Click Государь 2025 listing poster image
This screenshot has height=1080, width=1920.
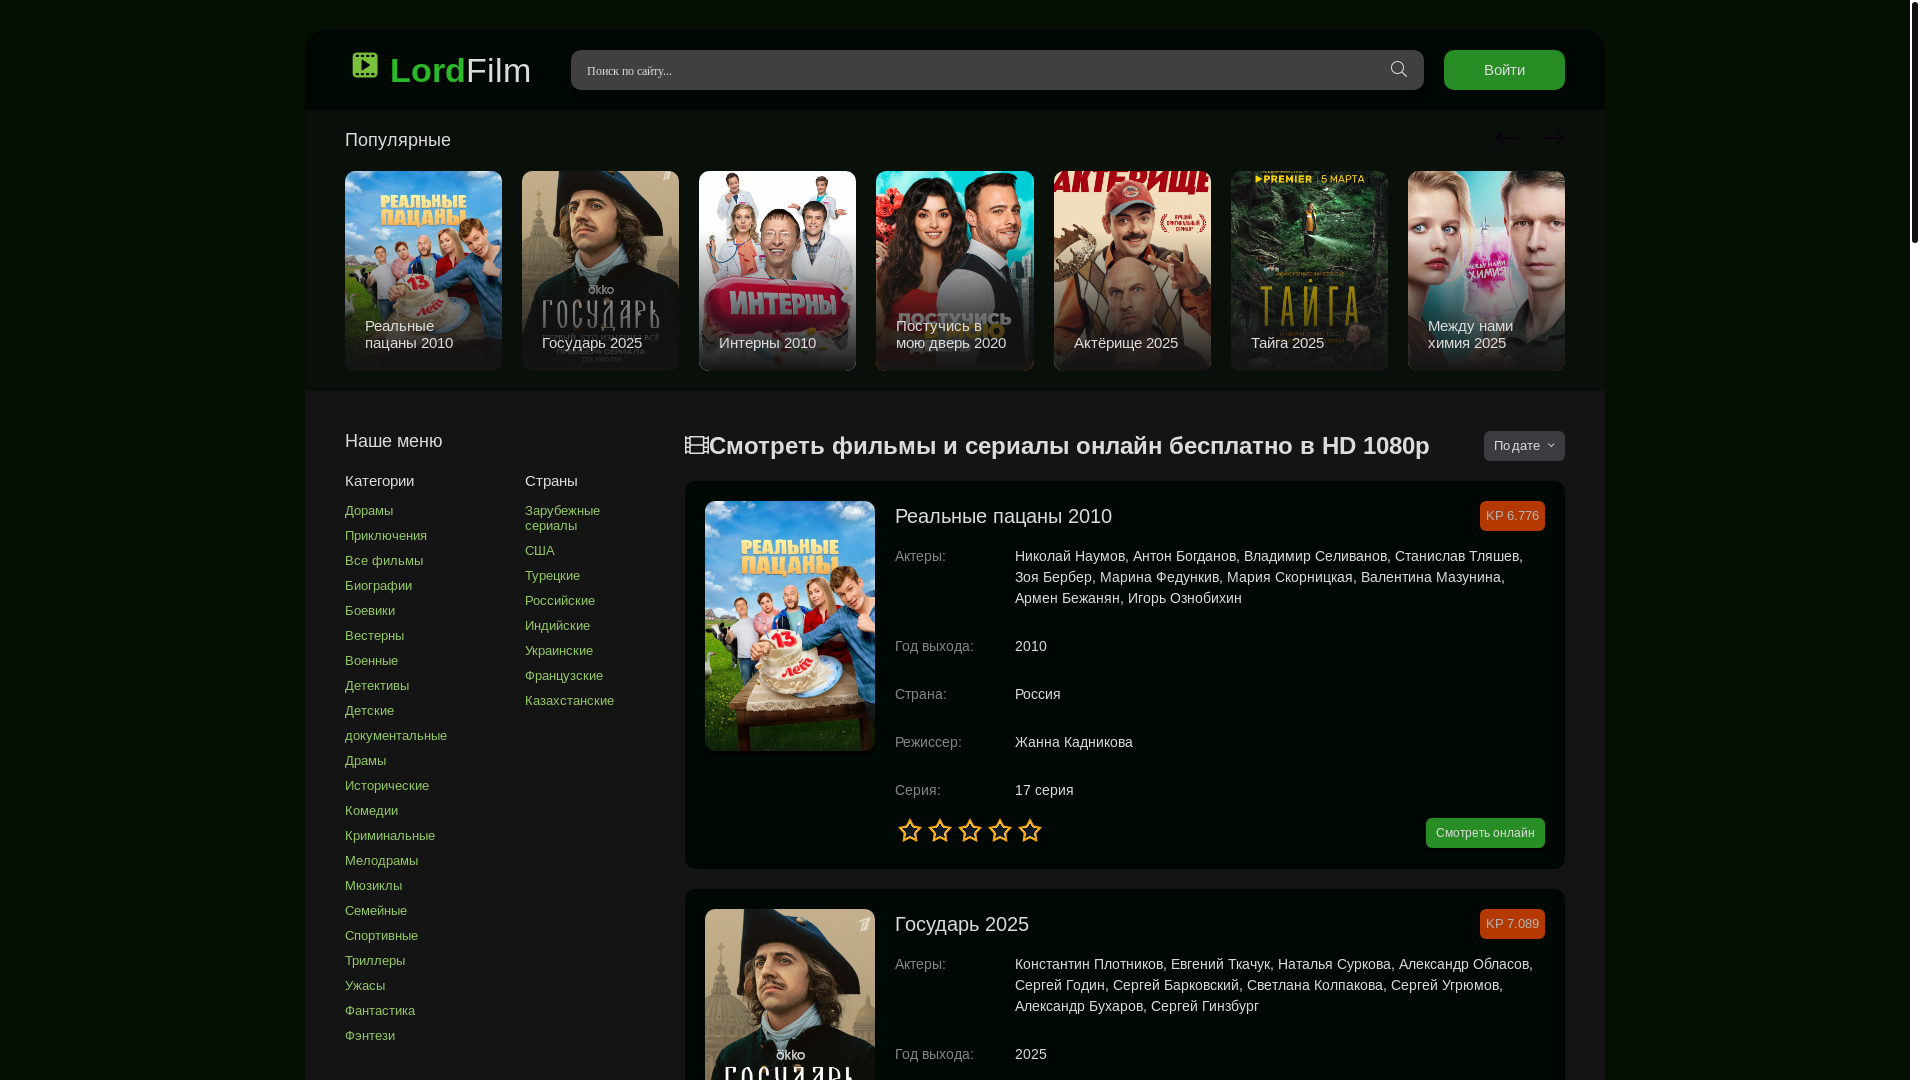point(790,994)
